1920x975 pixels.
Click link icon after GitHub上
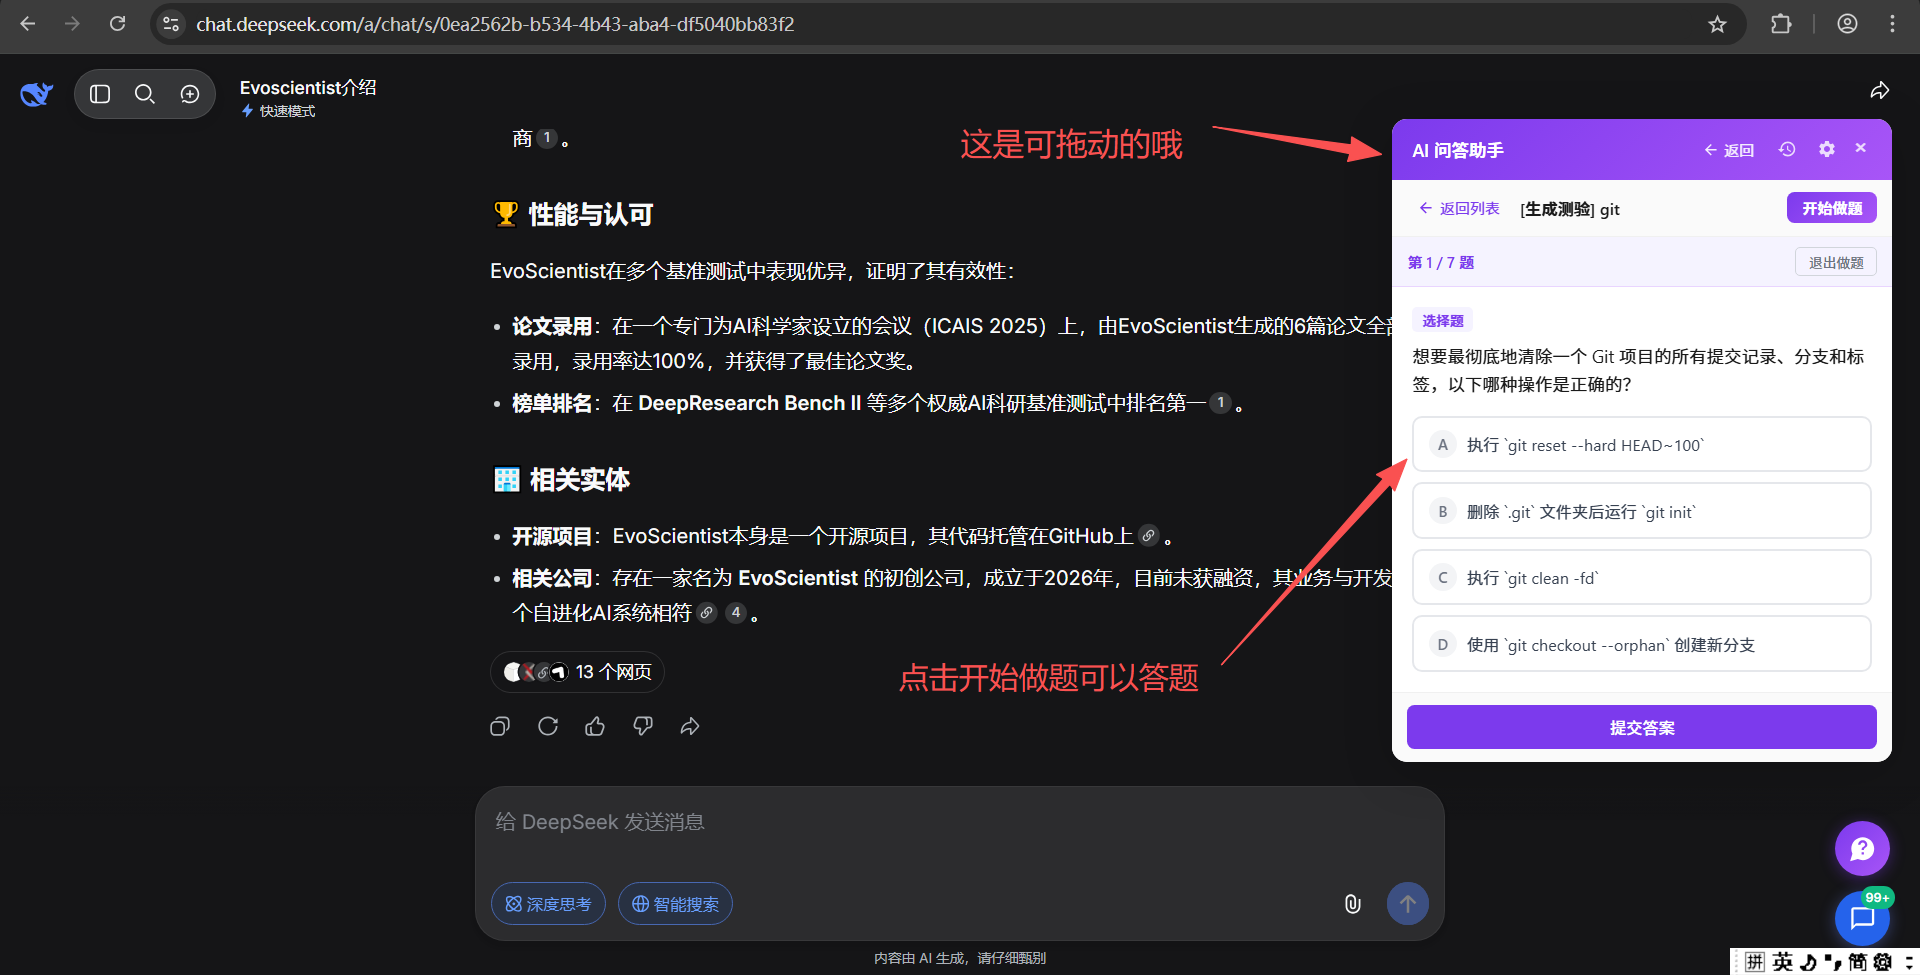[x=1149, y=536]
